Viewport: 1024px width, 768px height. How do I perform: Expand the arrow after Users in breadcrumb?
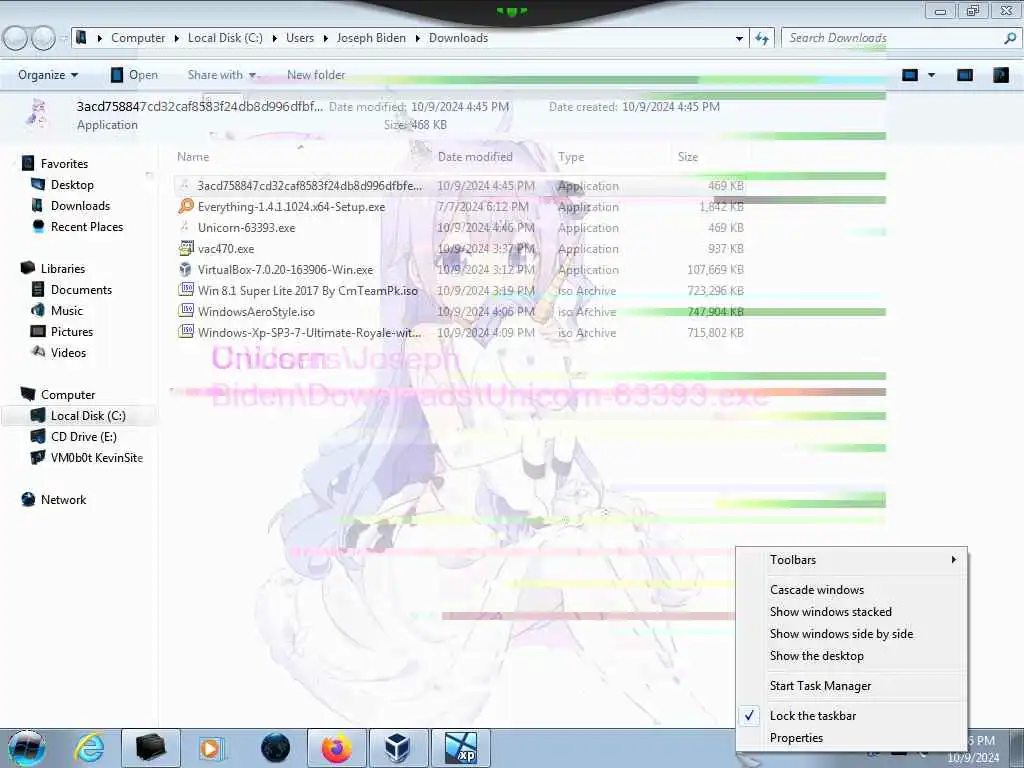click(x=326, y=39)
